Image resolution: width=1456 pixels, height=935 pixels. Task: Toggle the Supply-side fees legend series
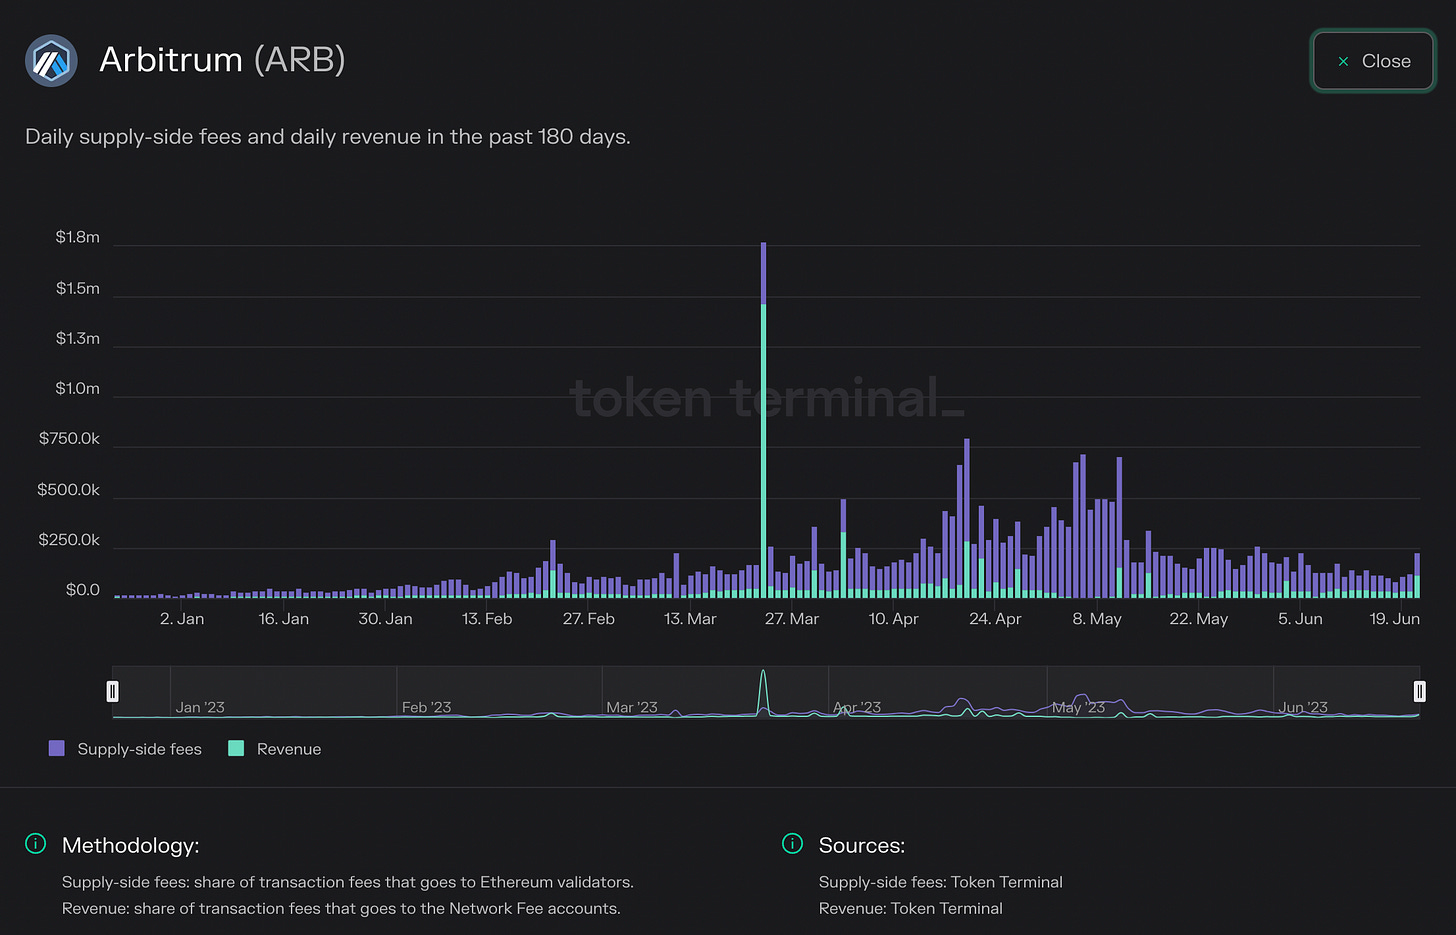[125, 749]
